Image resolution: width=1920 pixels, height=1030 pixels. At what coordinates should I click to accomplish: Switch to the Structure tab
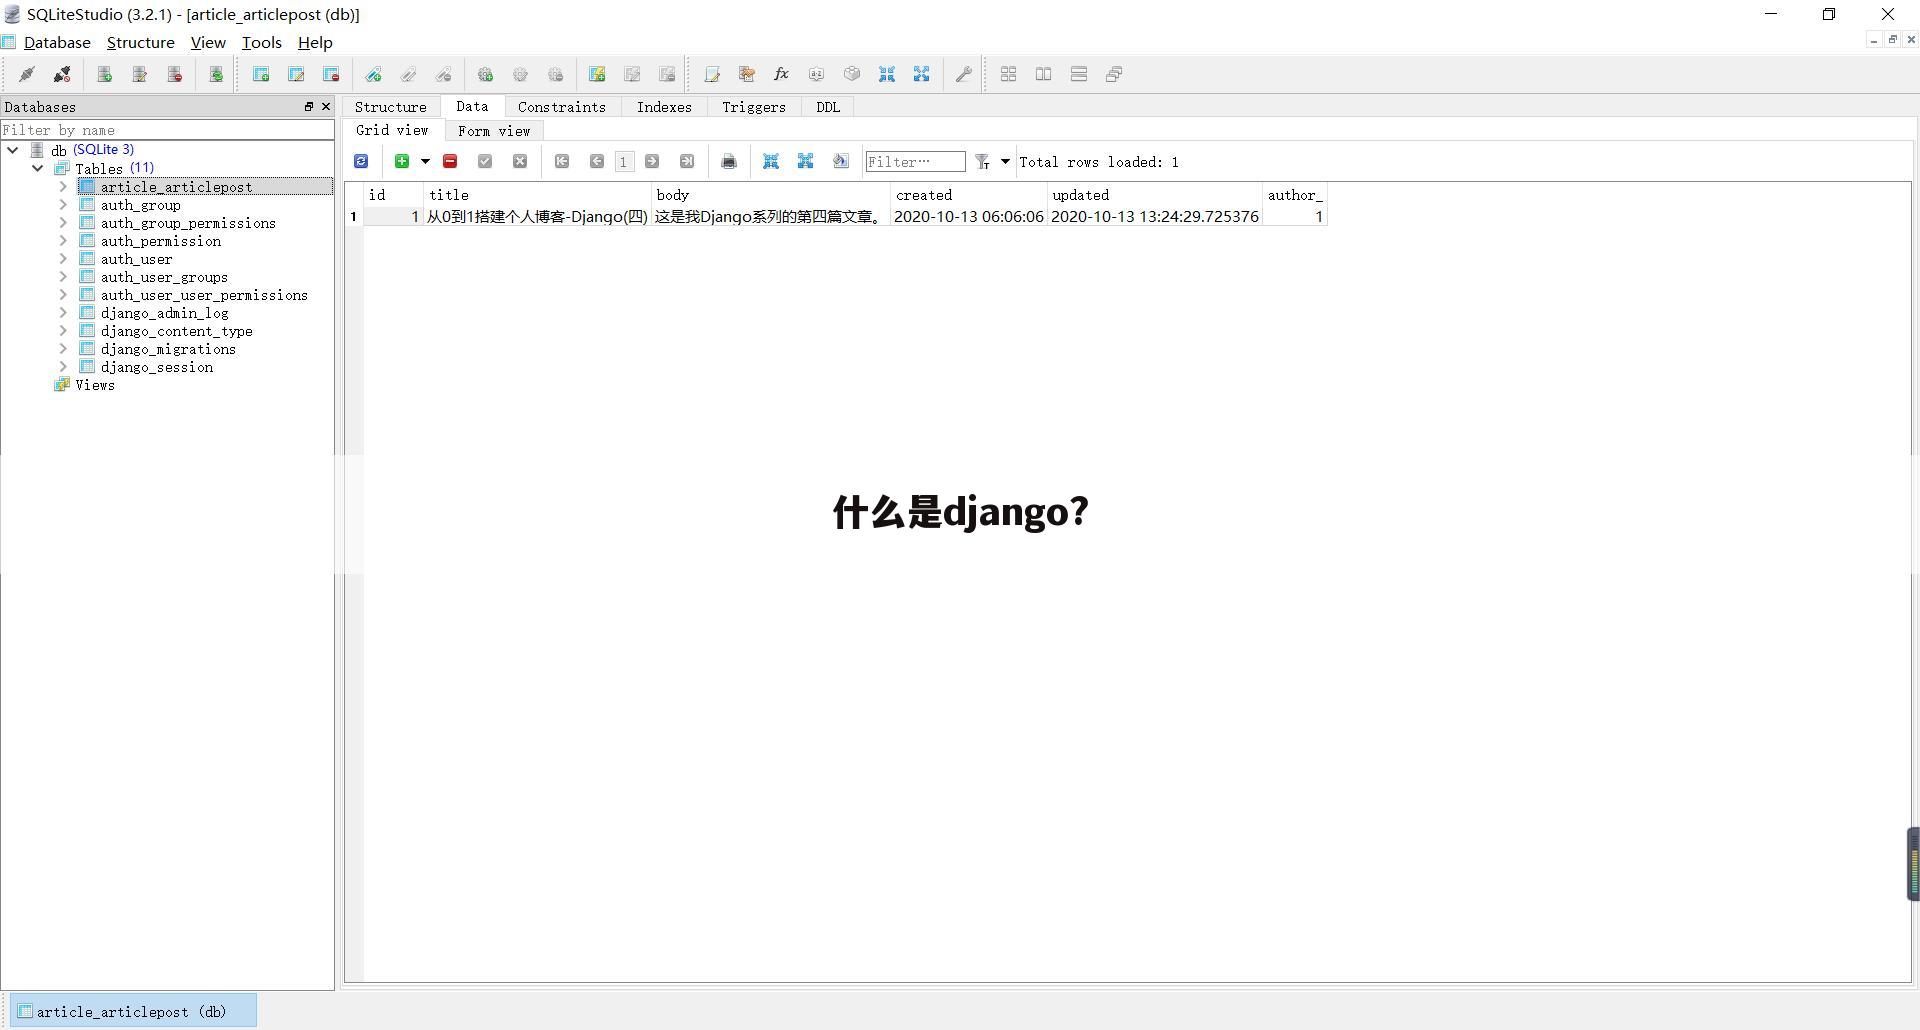pos(390,107)
